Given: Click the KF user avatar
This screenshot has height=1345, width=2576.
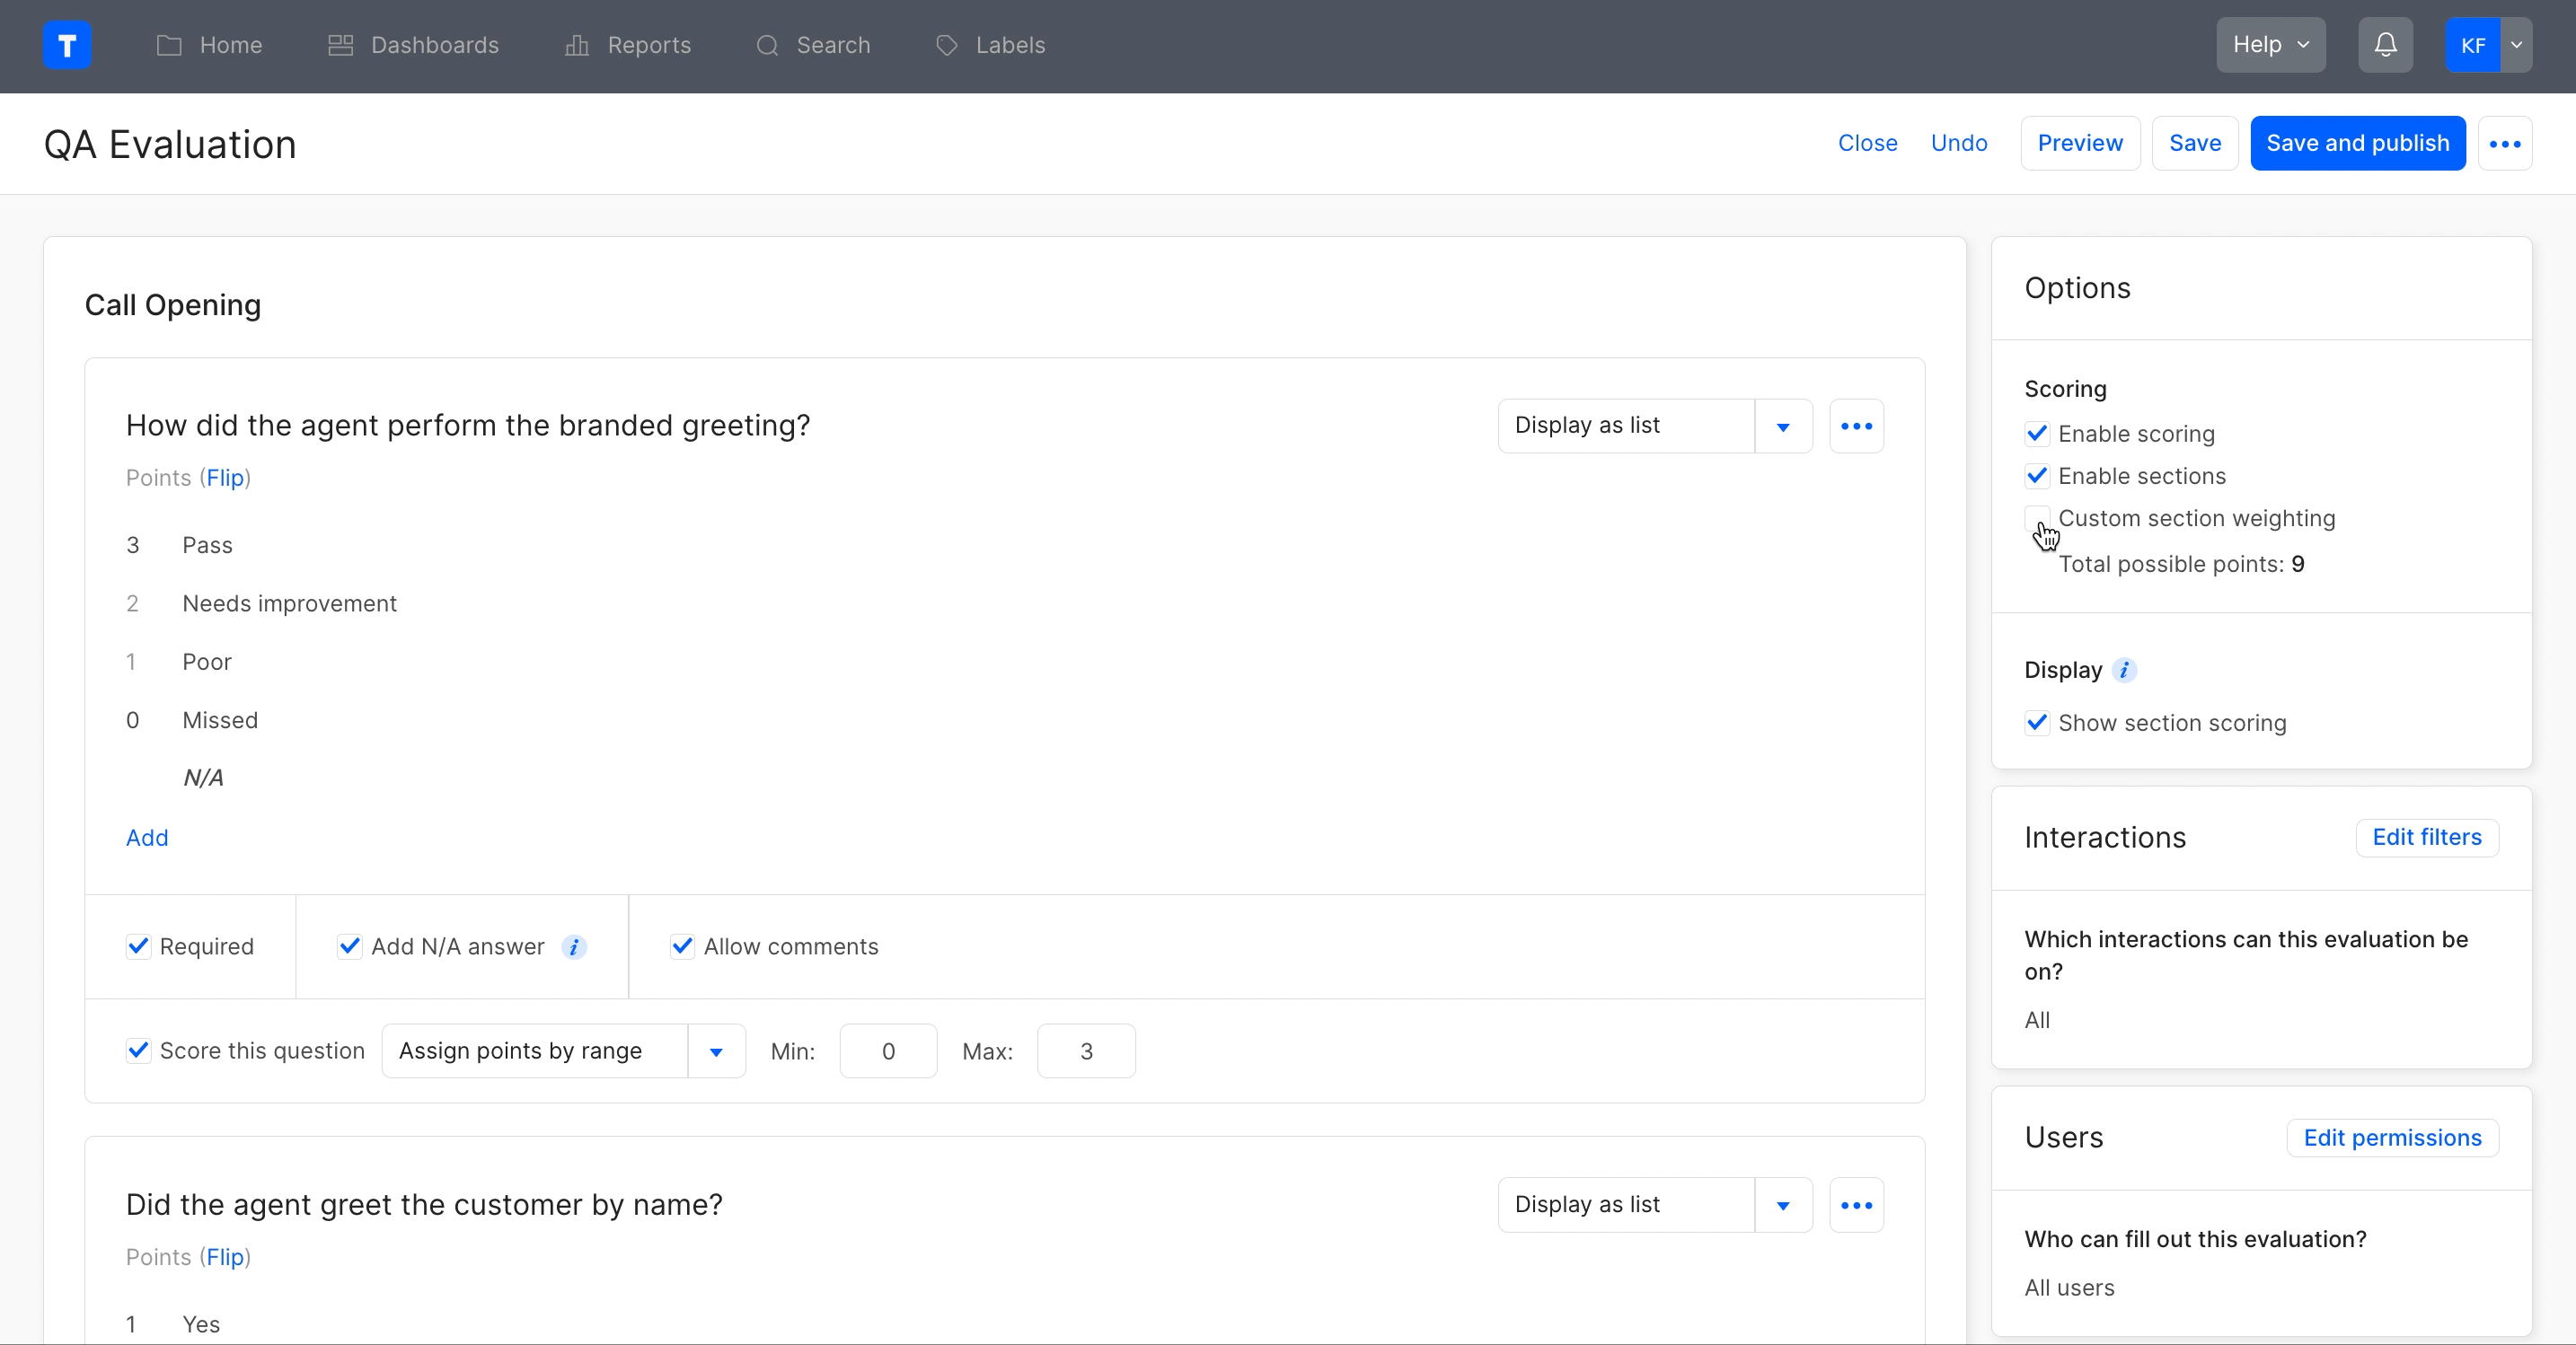Looking at the screenshot, I should tap(2472, 45).
